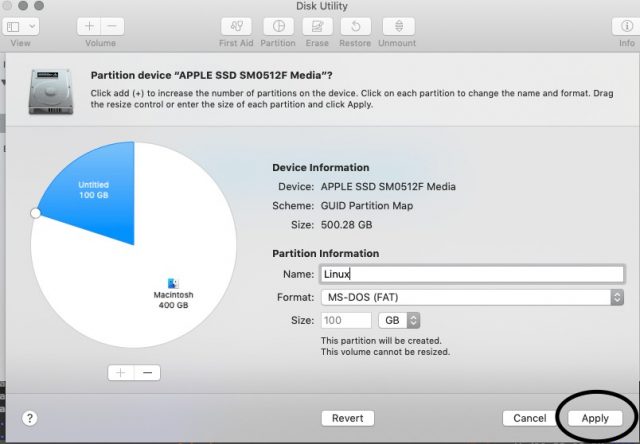This screenshot has height=444, width=640.
Task: Open the help question mark button
Action: pyautogui.click(x=29, y=418)
